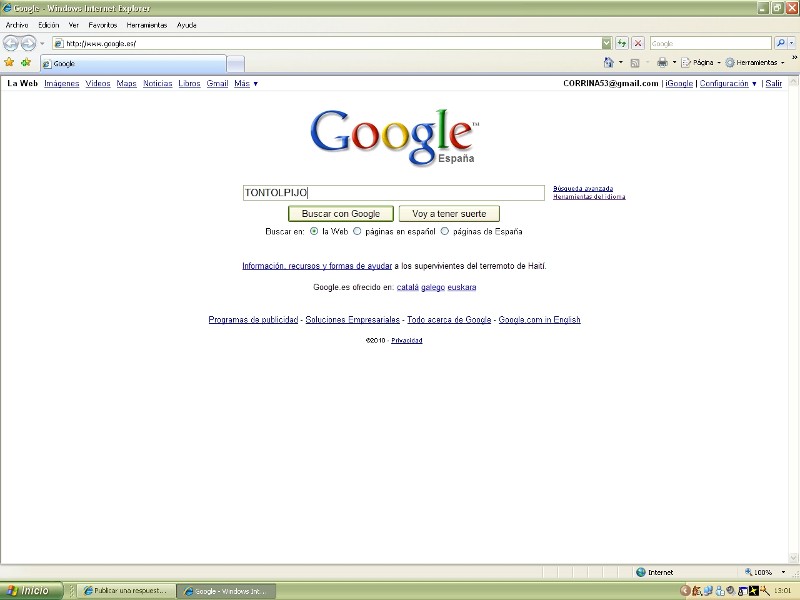Switch Google language to euskara
The width and height of the screenshot is (800, 600).
coord(462,287)
